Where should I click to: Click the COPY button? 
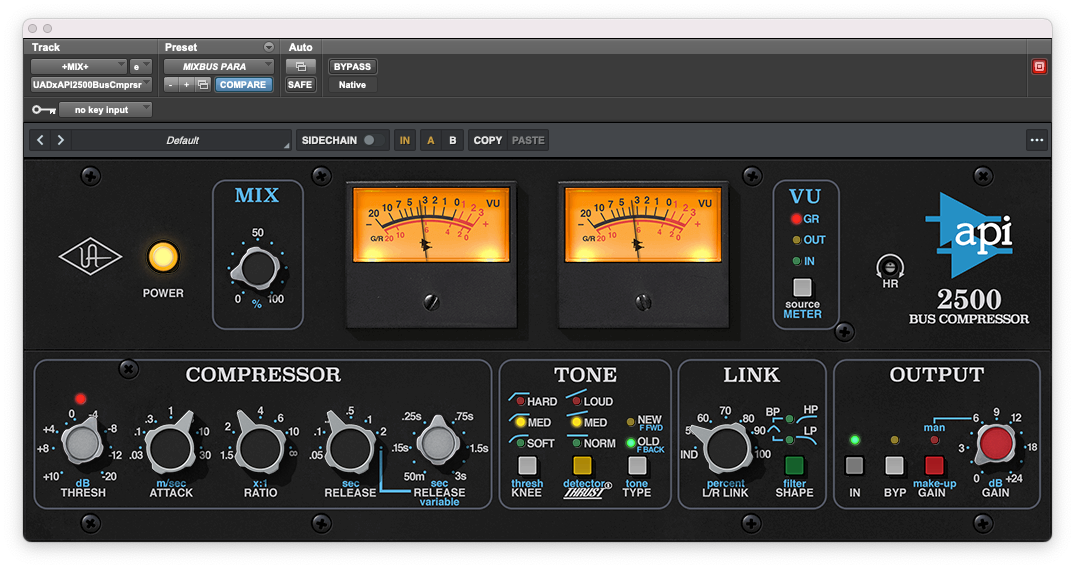pyautogui.click(x=487, y=141)
